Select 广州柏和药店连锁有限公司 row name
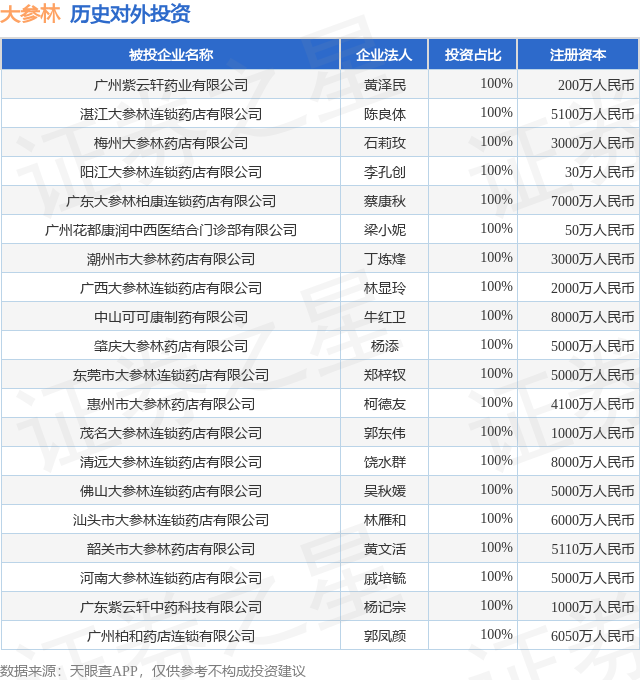 point(171,636)
